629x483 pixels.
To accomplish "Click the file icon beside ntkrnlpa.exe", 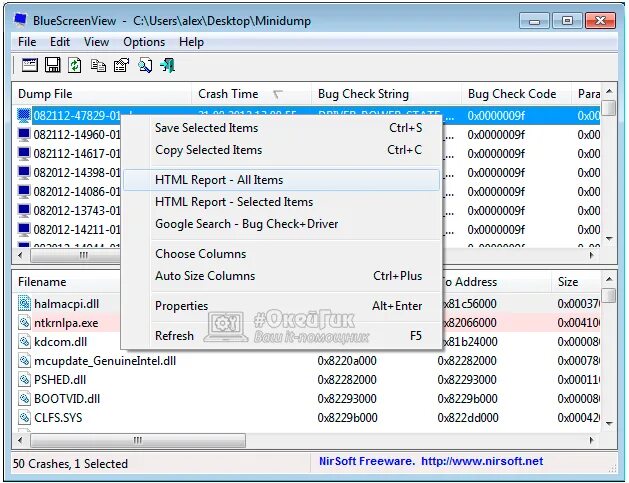I will tap(24, 323).
